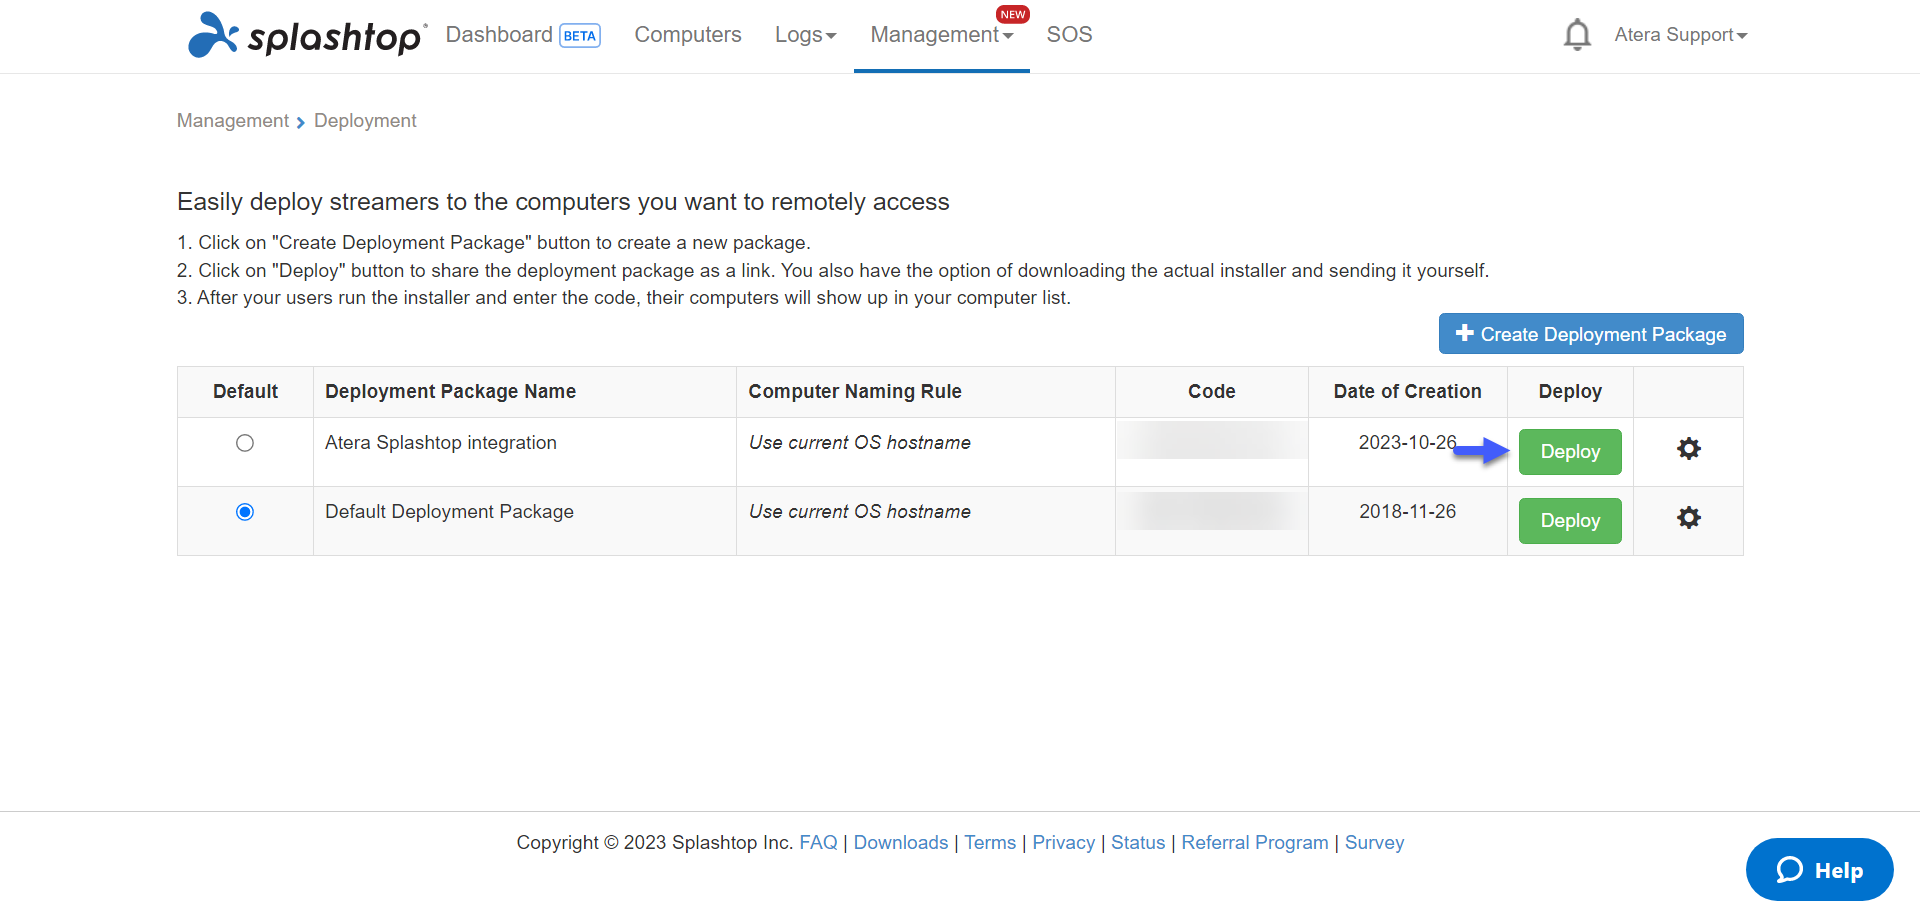Click the 'Atera Splashtop integration' package name
Image resolution: width=1920 pixels, height=919 pixels.
pyautogui.click(x=441, y=443)
